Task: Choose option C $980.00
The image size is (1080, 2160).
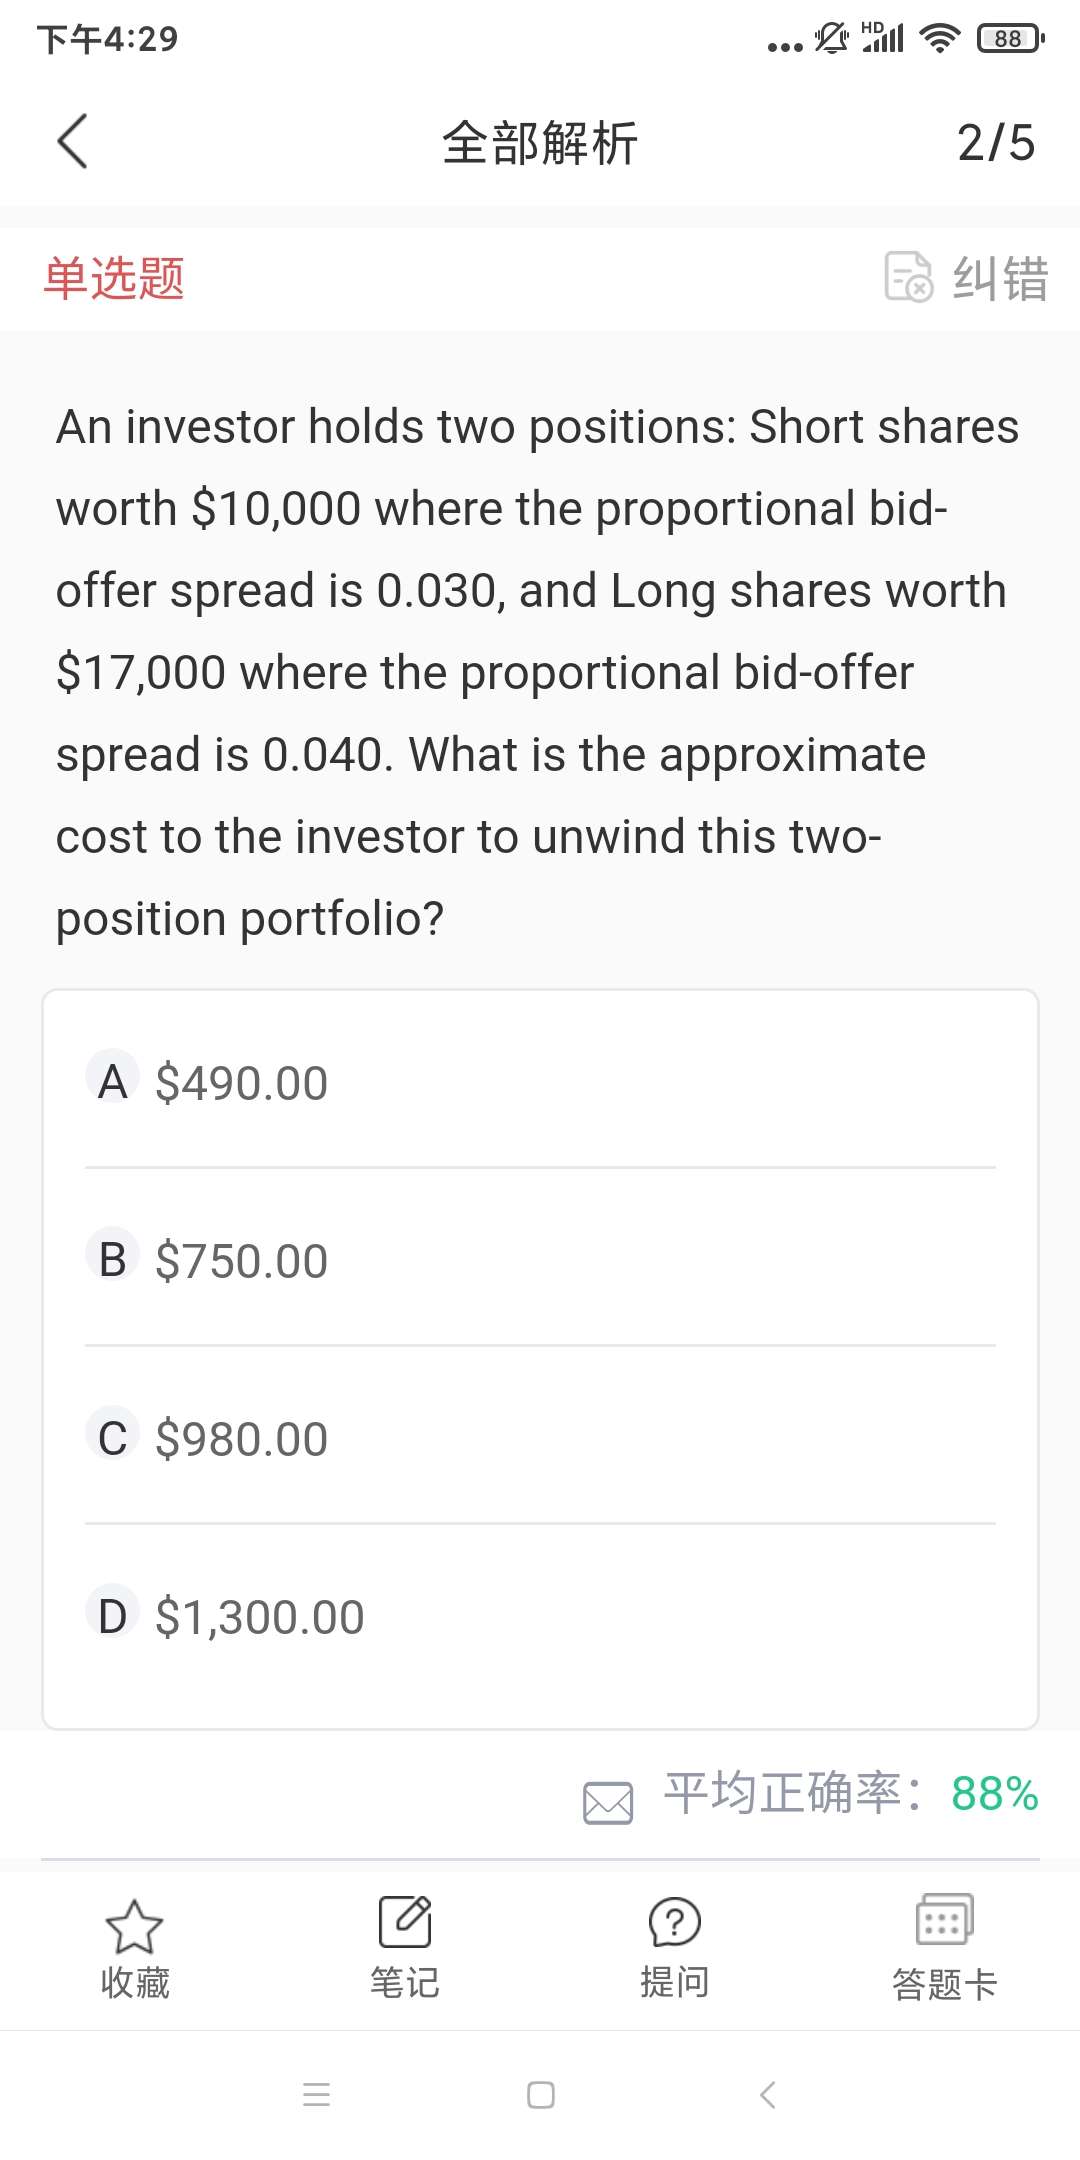Action: point(241,1438)
